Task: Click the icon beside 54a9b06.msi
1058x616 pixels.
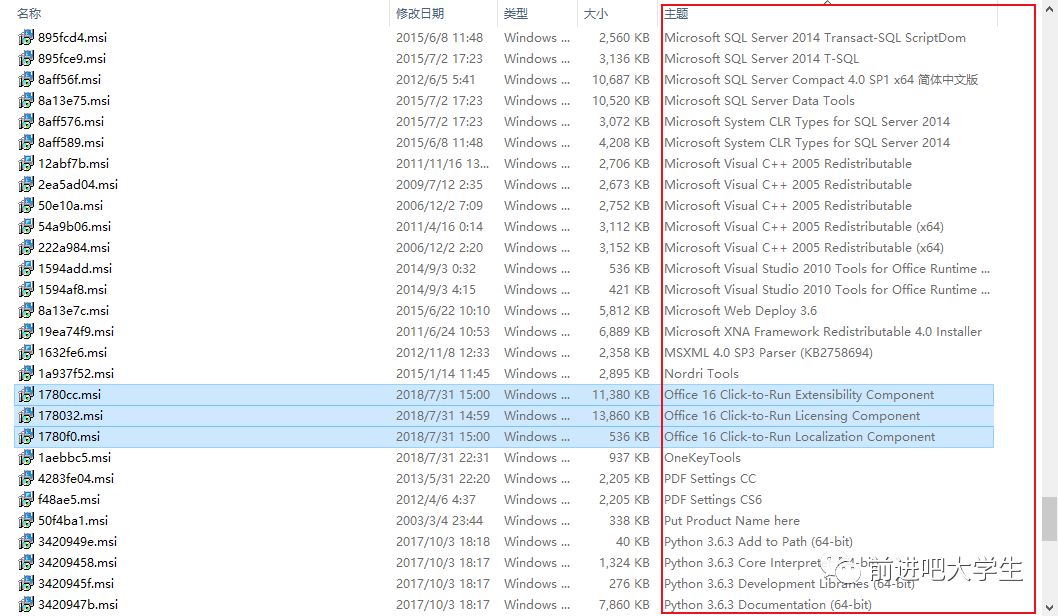Action: (x=26, y=226)
